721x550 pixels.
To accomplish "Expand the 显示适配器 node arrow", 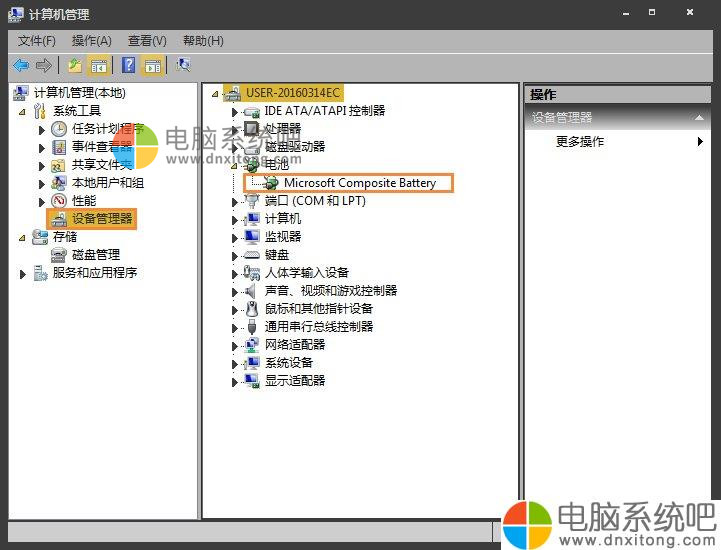I will tap(235, 382).
